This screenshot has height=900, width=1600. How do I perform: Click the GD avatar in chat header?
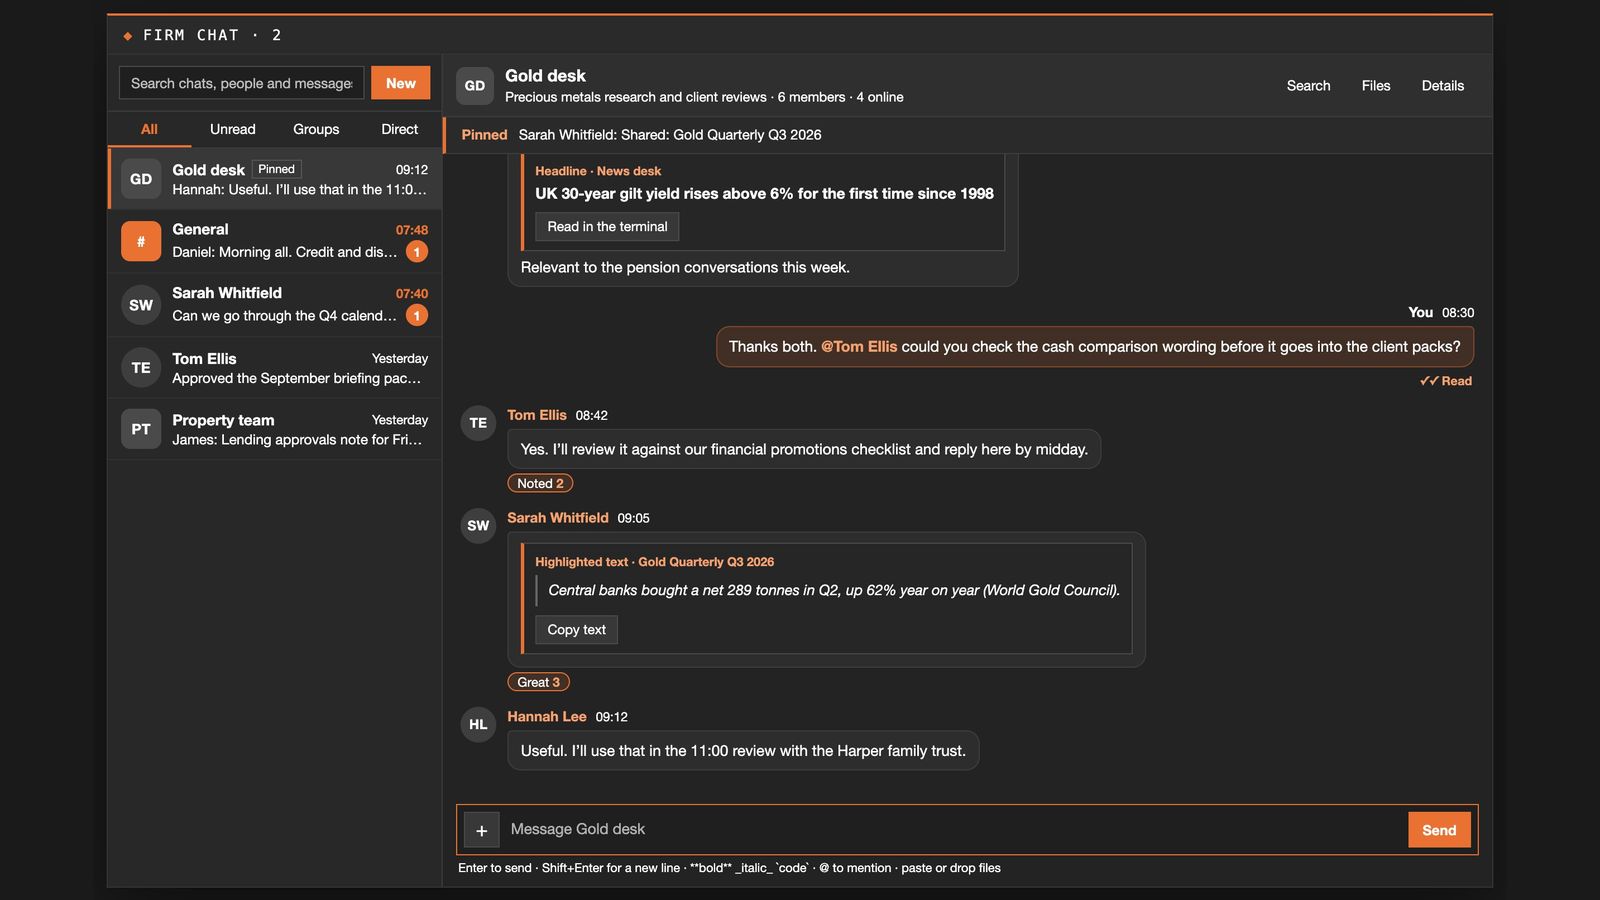[x=475, y=86]
